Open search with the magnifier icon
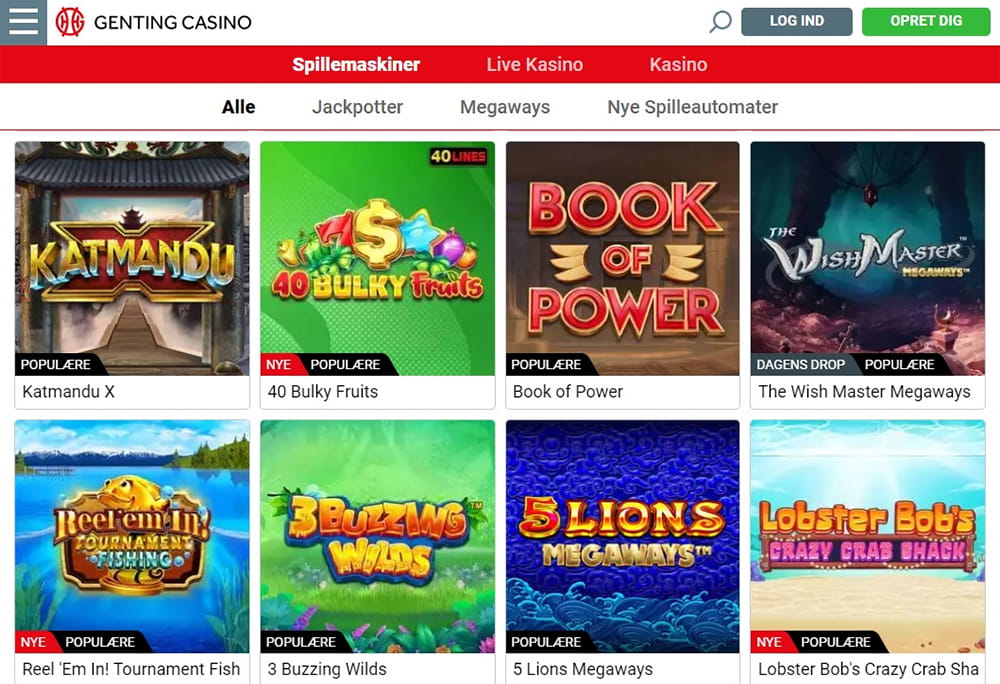The width and height of the screenshot is (1000, 684). click(x=721, y=22)
